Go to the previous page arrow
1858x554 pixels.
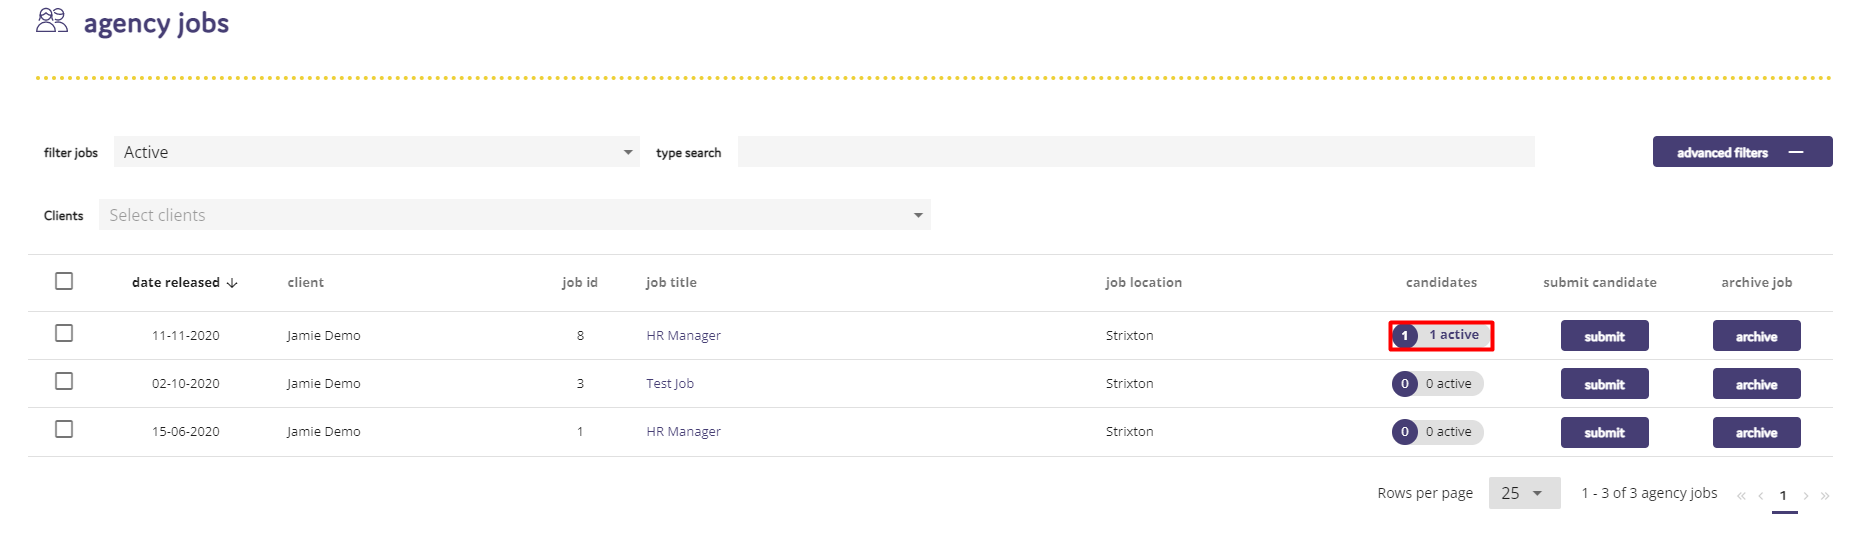(1760, 495)
